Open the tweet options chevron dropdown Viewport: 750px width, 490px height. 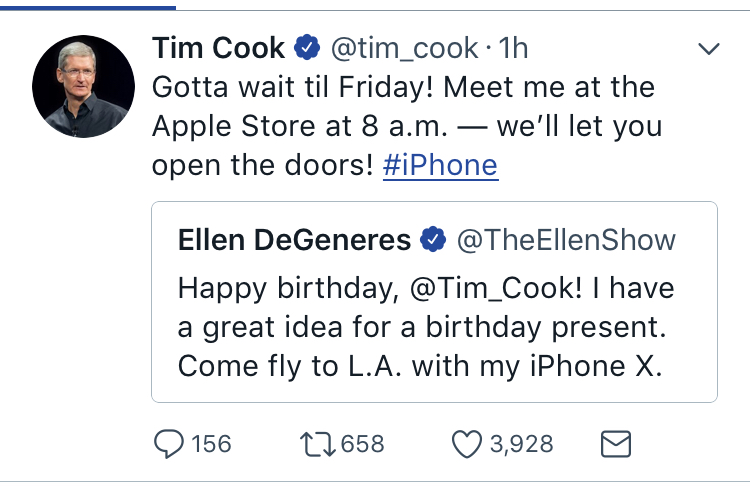708,48
